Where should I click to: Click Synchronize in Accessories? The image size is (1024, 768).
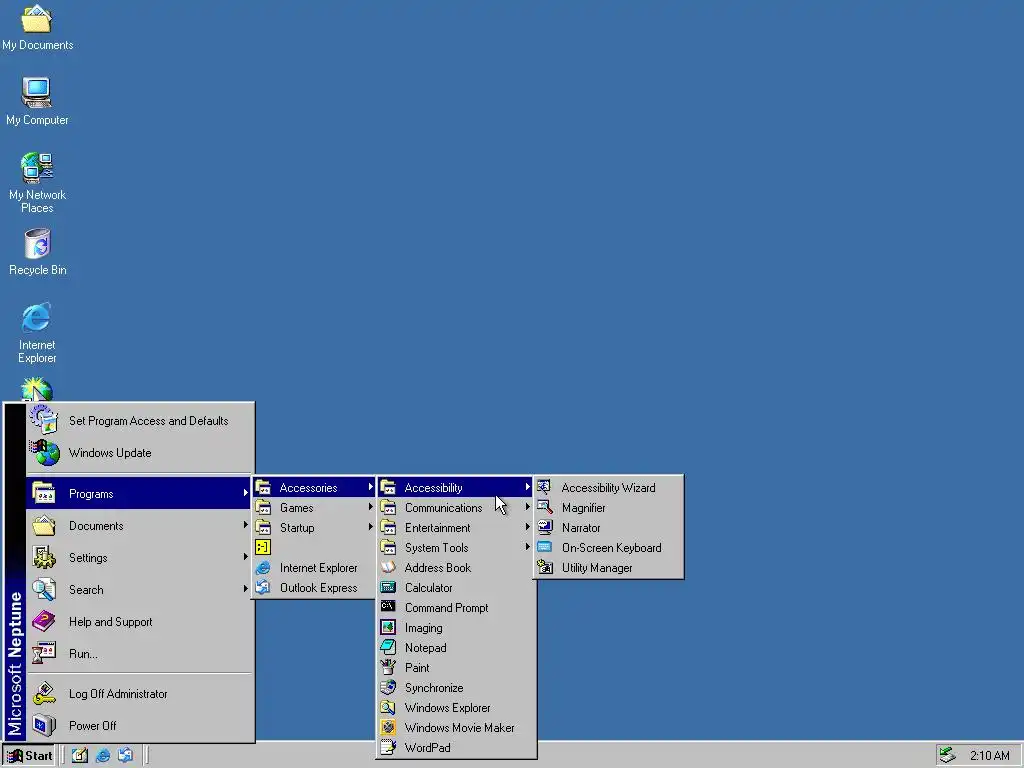(x=456, y=688)
